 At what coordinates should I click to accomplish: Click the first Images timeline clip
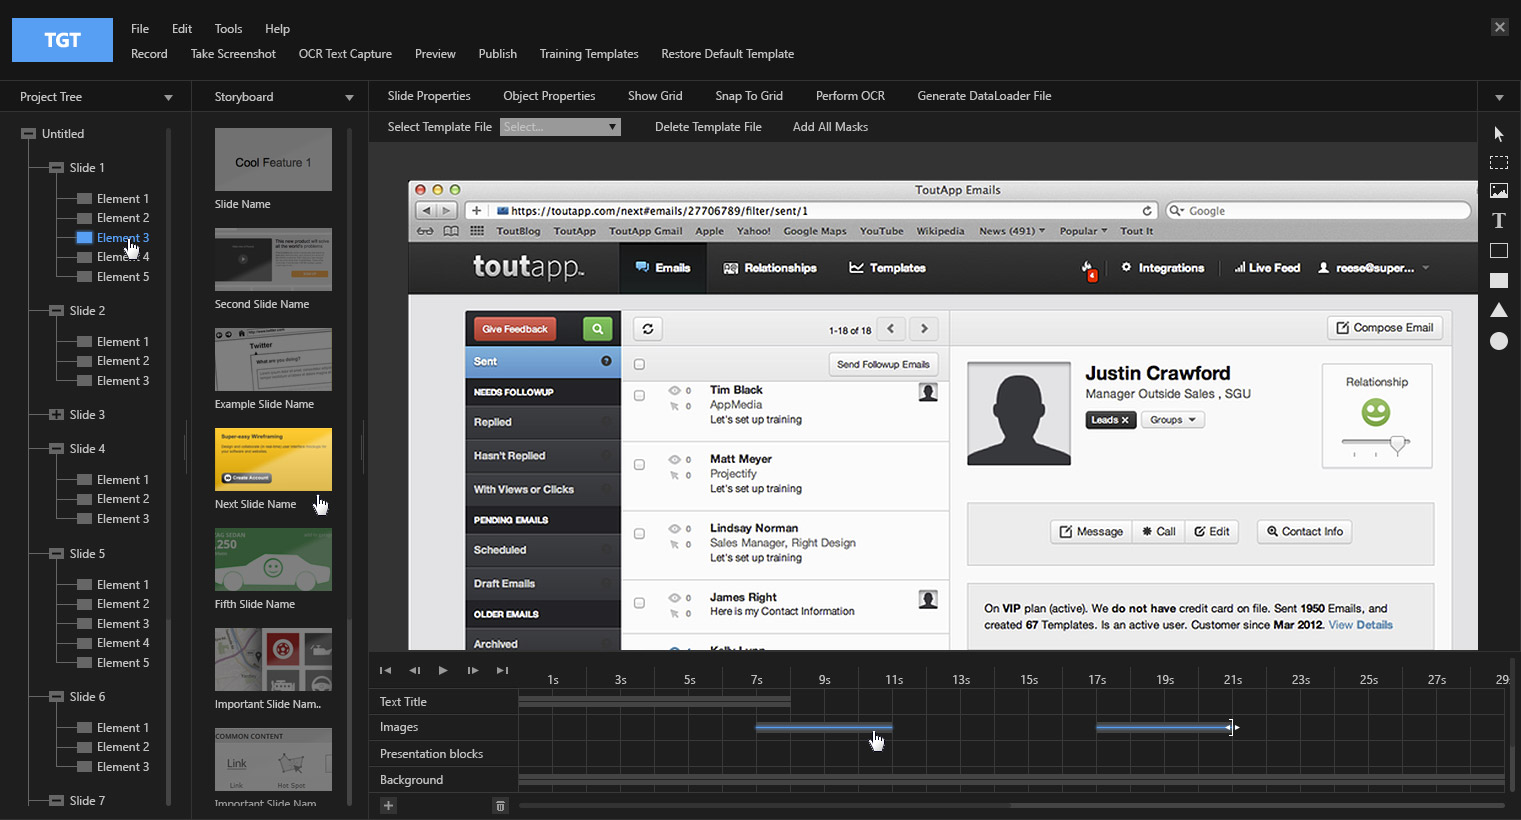tap(824, 727)
